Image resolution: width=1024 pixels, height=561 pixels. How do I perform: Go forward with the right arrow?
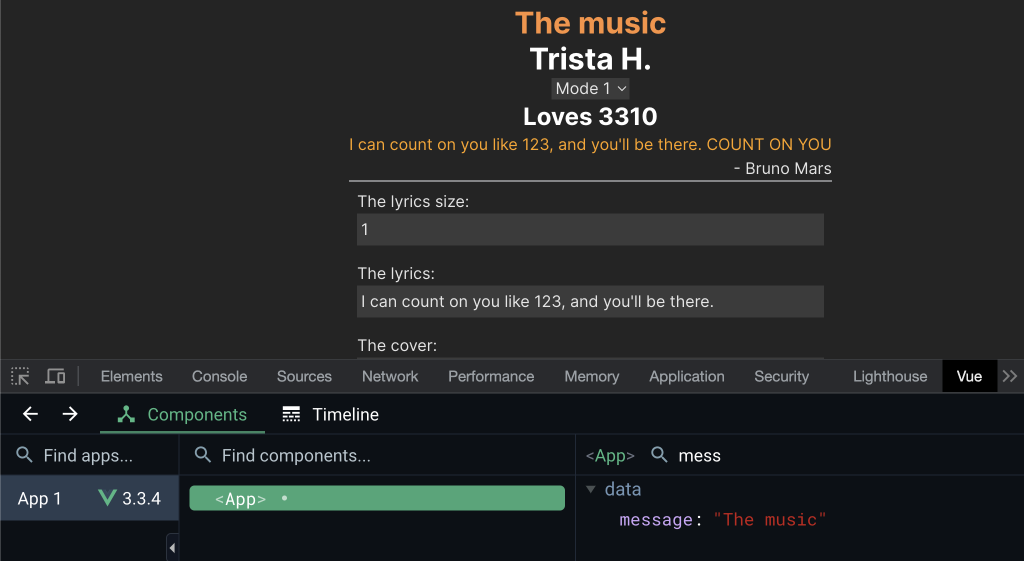tap(70, 414)
